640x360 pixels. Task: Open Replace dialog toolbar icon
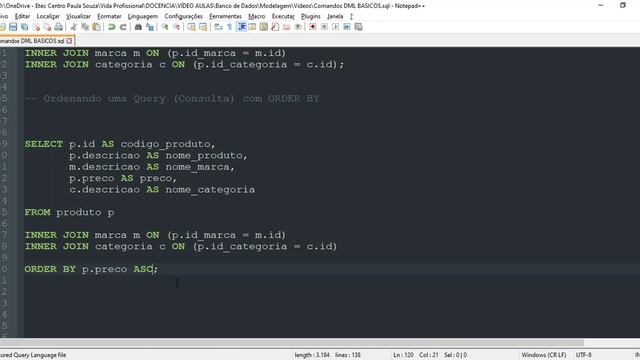pyautogui.click(x=150, y=27)
